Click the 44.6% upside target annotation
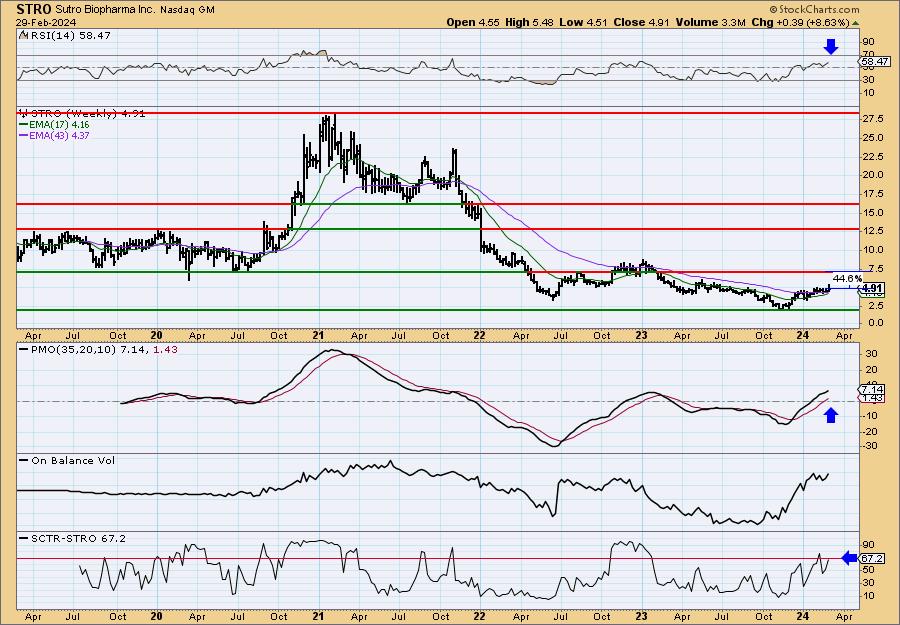This screenshot has height=625, width=900. (847, 278)
